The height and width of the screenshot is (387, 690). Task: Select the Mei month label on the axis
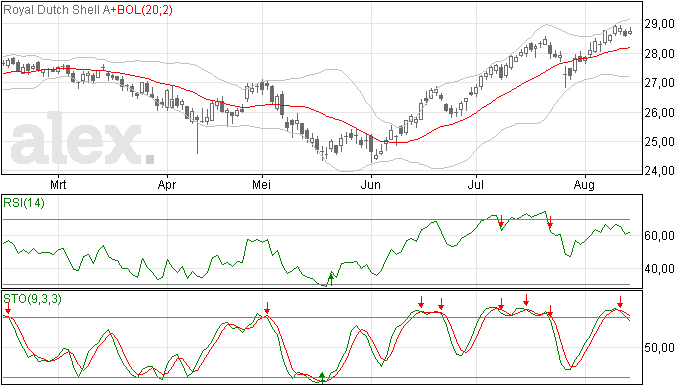(x=261, y=184)
